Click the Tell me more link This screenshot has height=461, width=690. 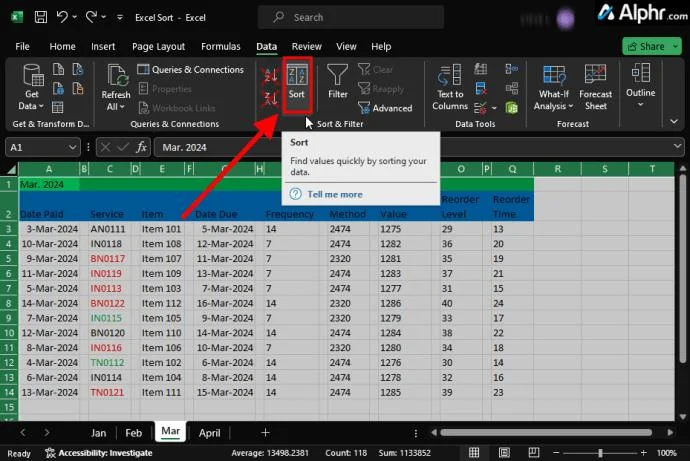(x=334, y=194)
